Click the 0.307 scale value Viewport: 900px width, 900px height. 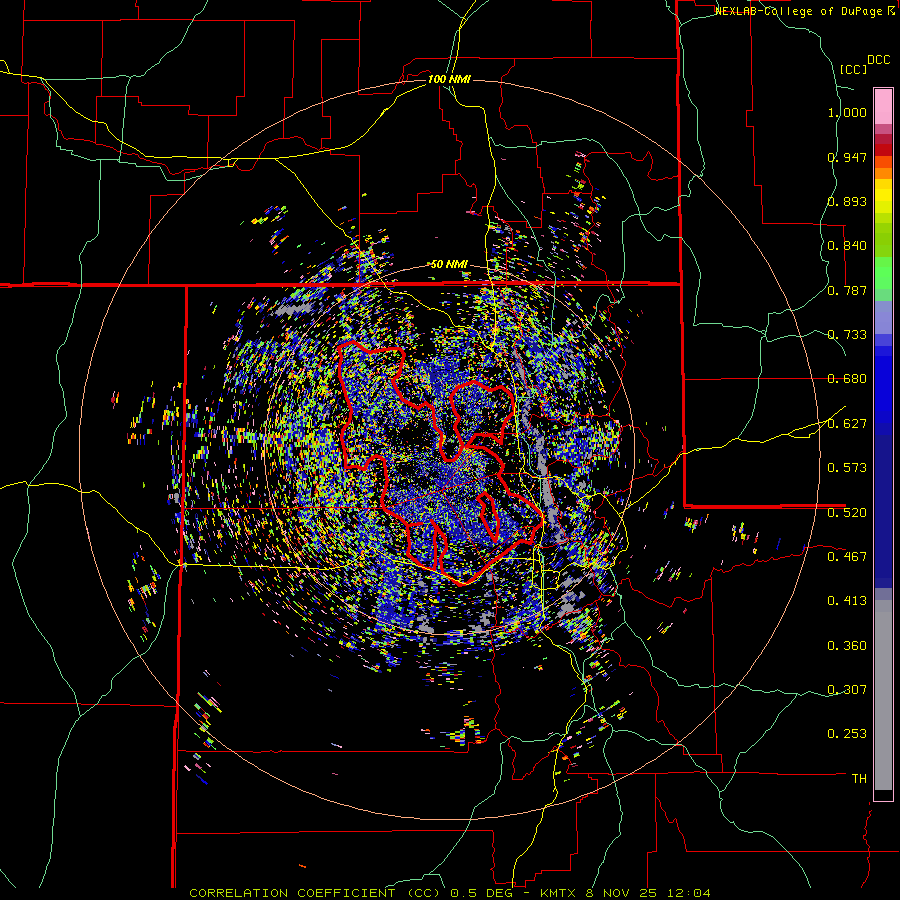tap(847, 690)
